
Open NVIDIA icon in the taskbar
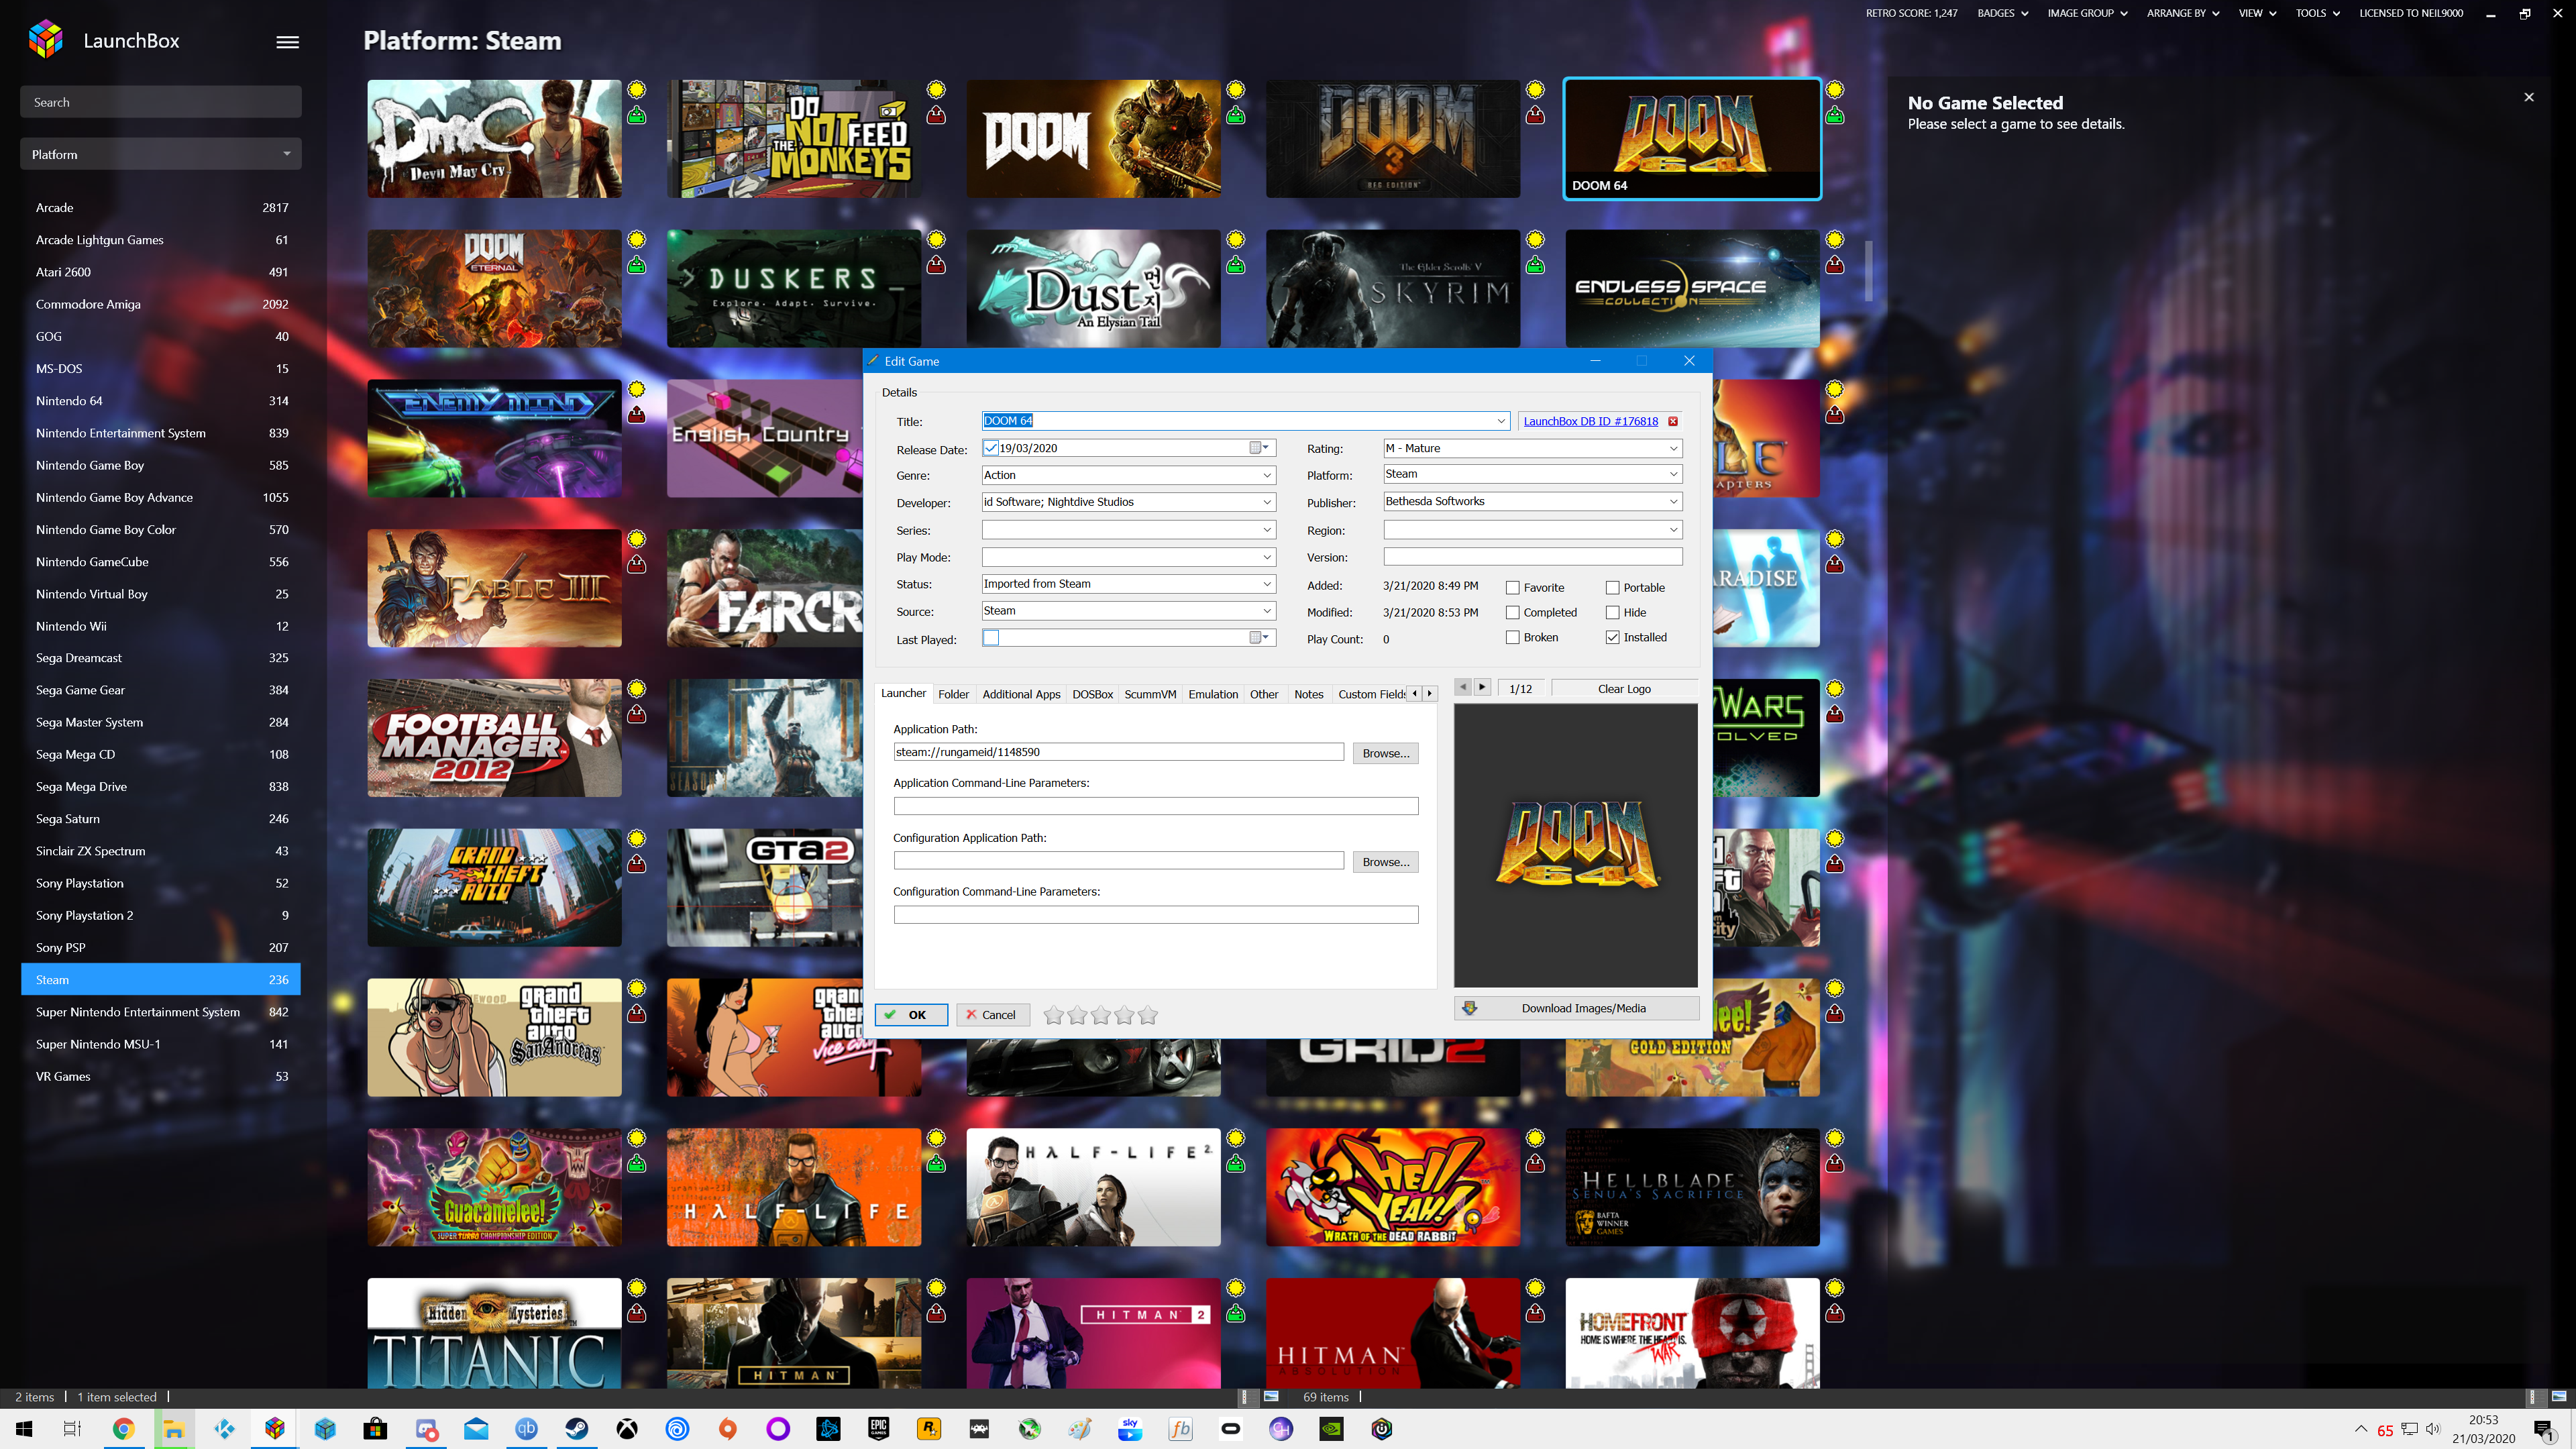pyautogui.click(x=1331, y=1428)
